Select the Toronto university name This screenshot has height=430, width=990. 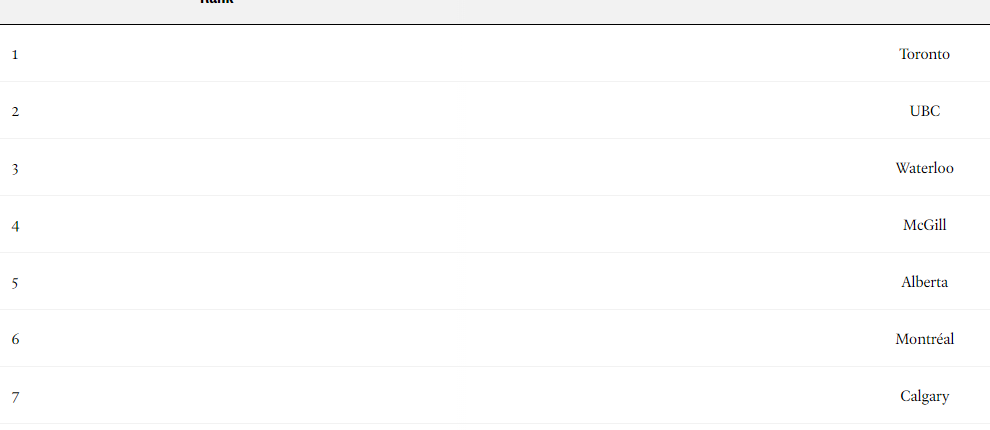coord(924,54)
